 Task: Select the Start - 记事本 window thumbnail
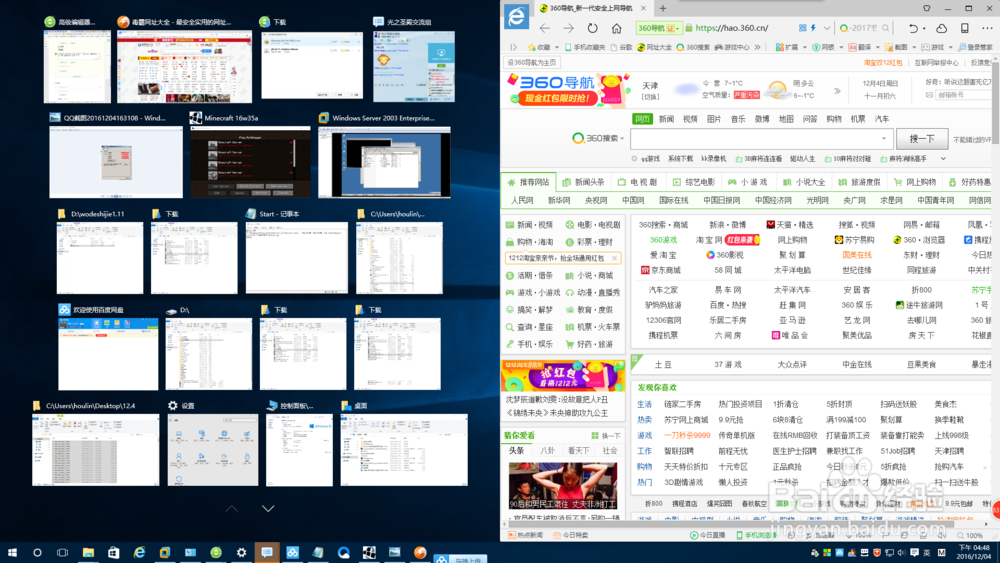click(x=297, y=258)
